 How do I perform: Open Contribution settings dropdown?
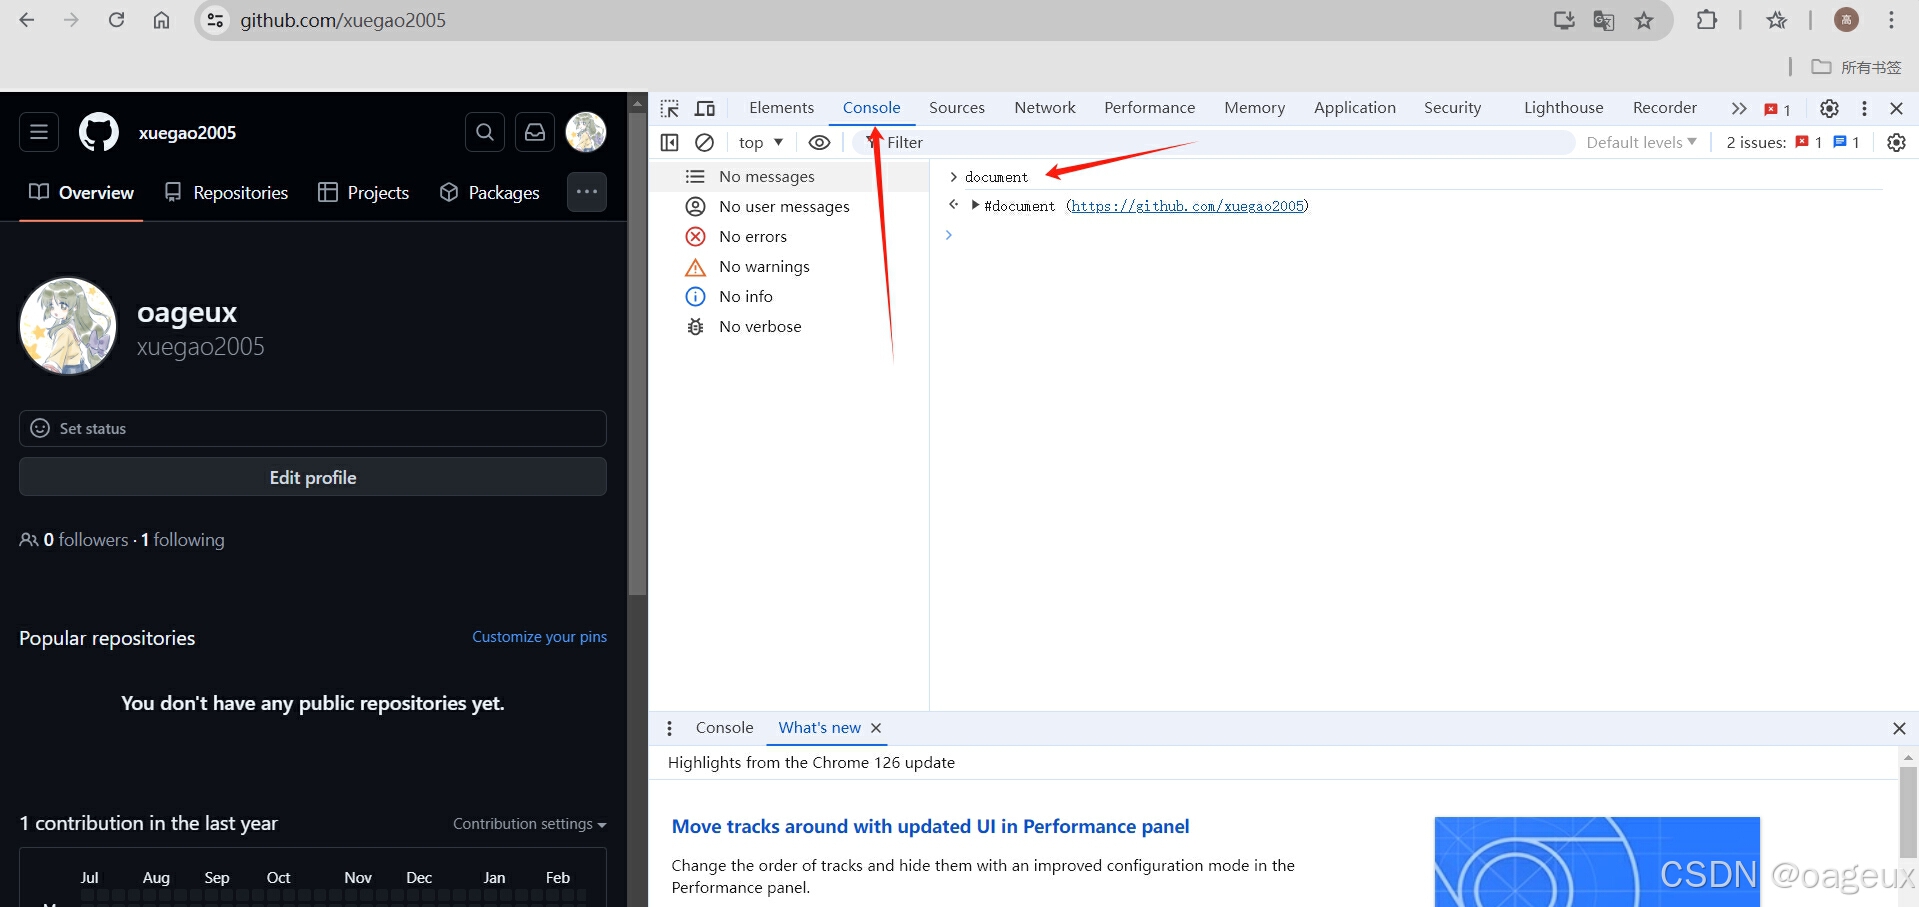(x=529, y=824)
